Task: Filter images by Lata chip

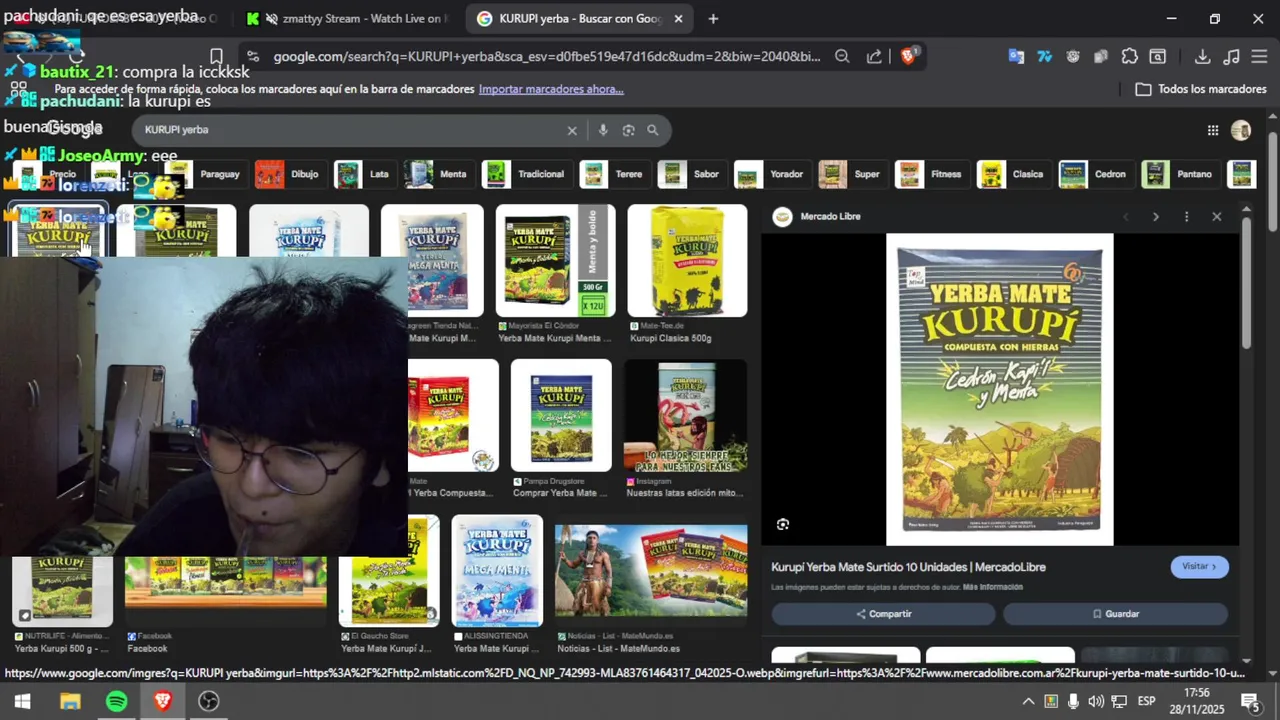Action: tap(364, 174)
